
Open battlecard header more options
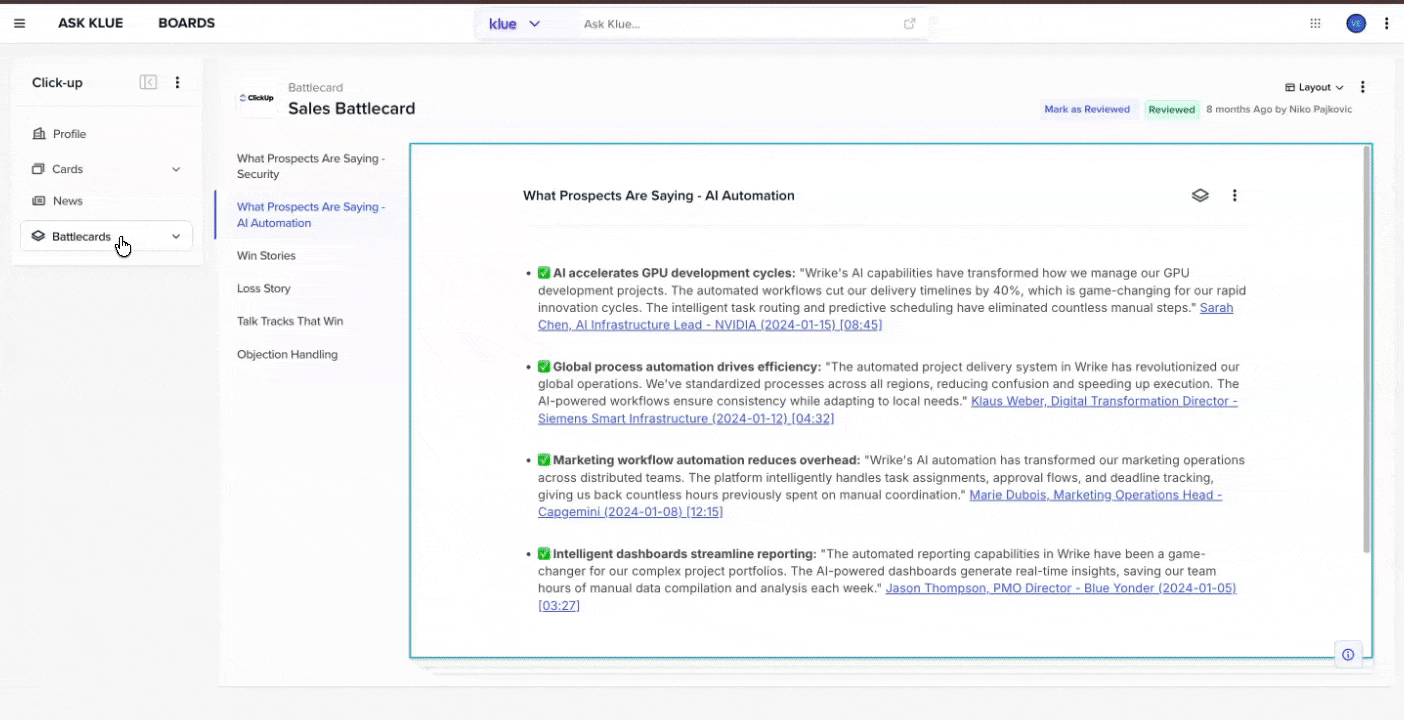coord(1362,87)
